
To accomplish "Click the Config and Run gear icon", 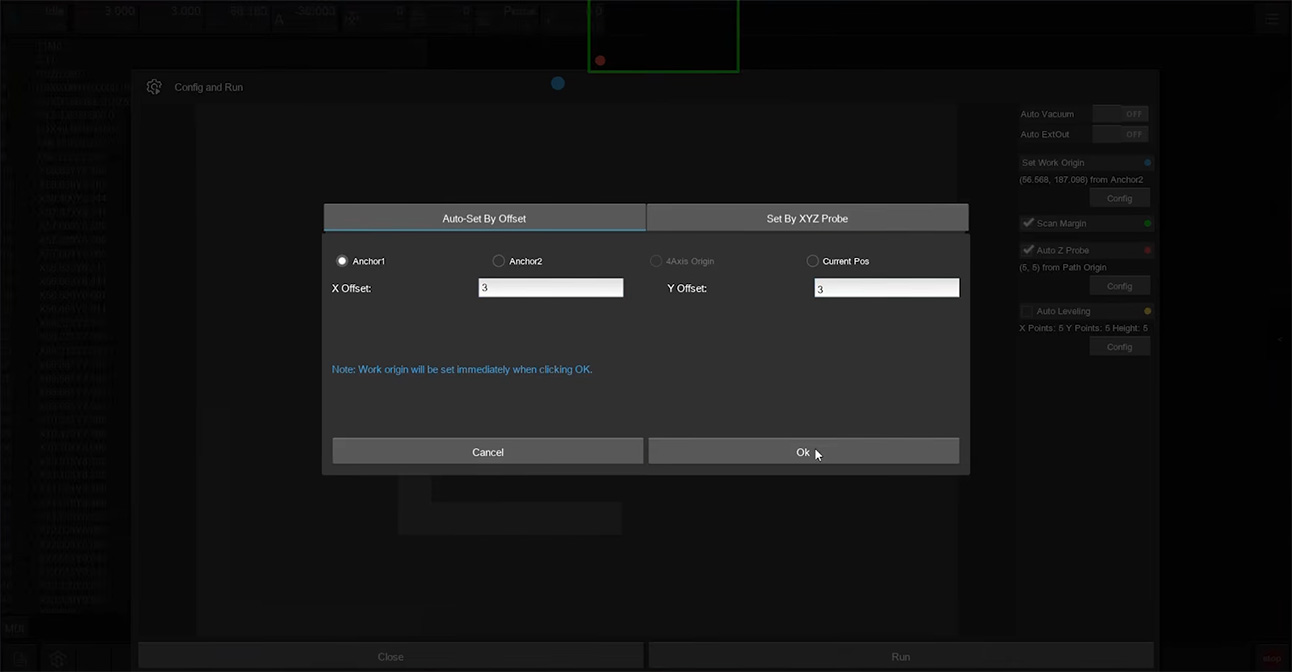I will click(x=154, y=87).
